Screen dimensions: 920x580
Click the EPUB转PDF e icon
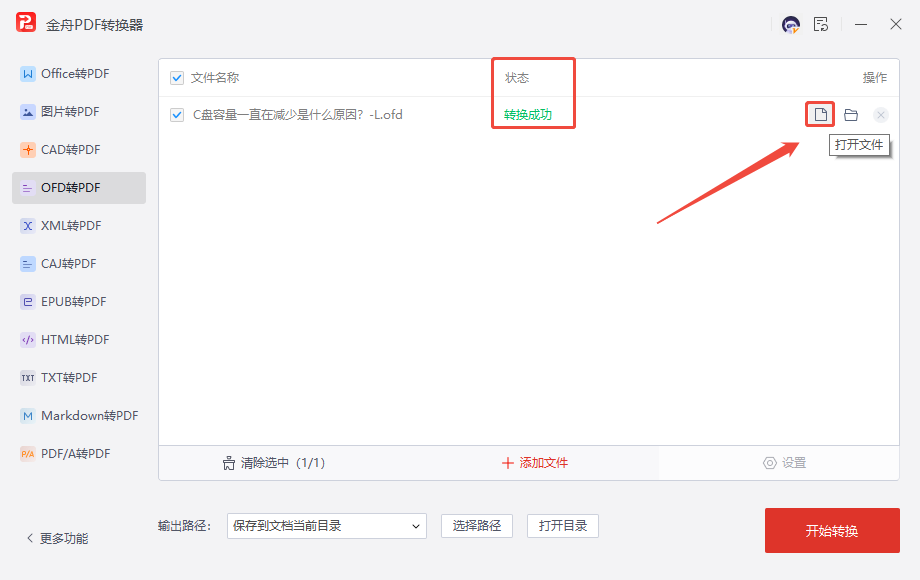pyautogui.click(x=28, y=302)
